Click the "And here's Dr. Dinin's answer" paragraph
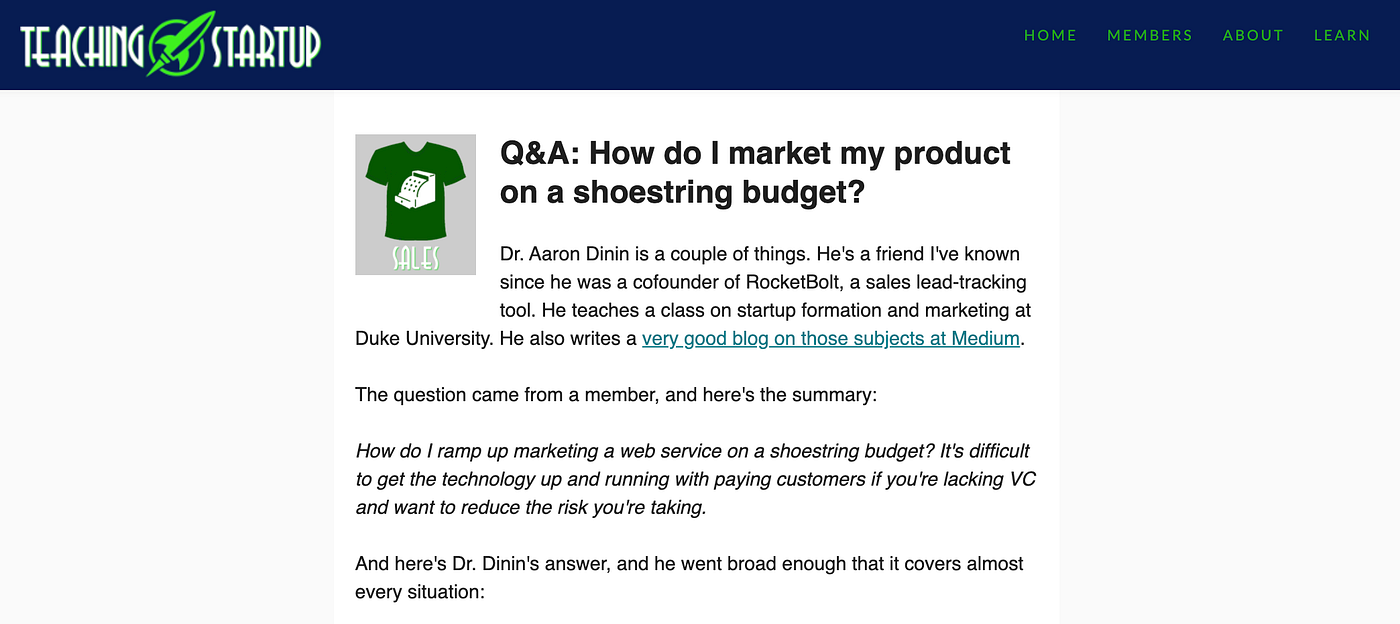 pos(689,564)
